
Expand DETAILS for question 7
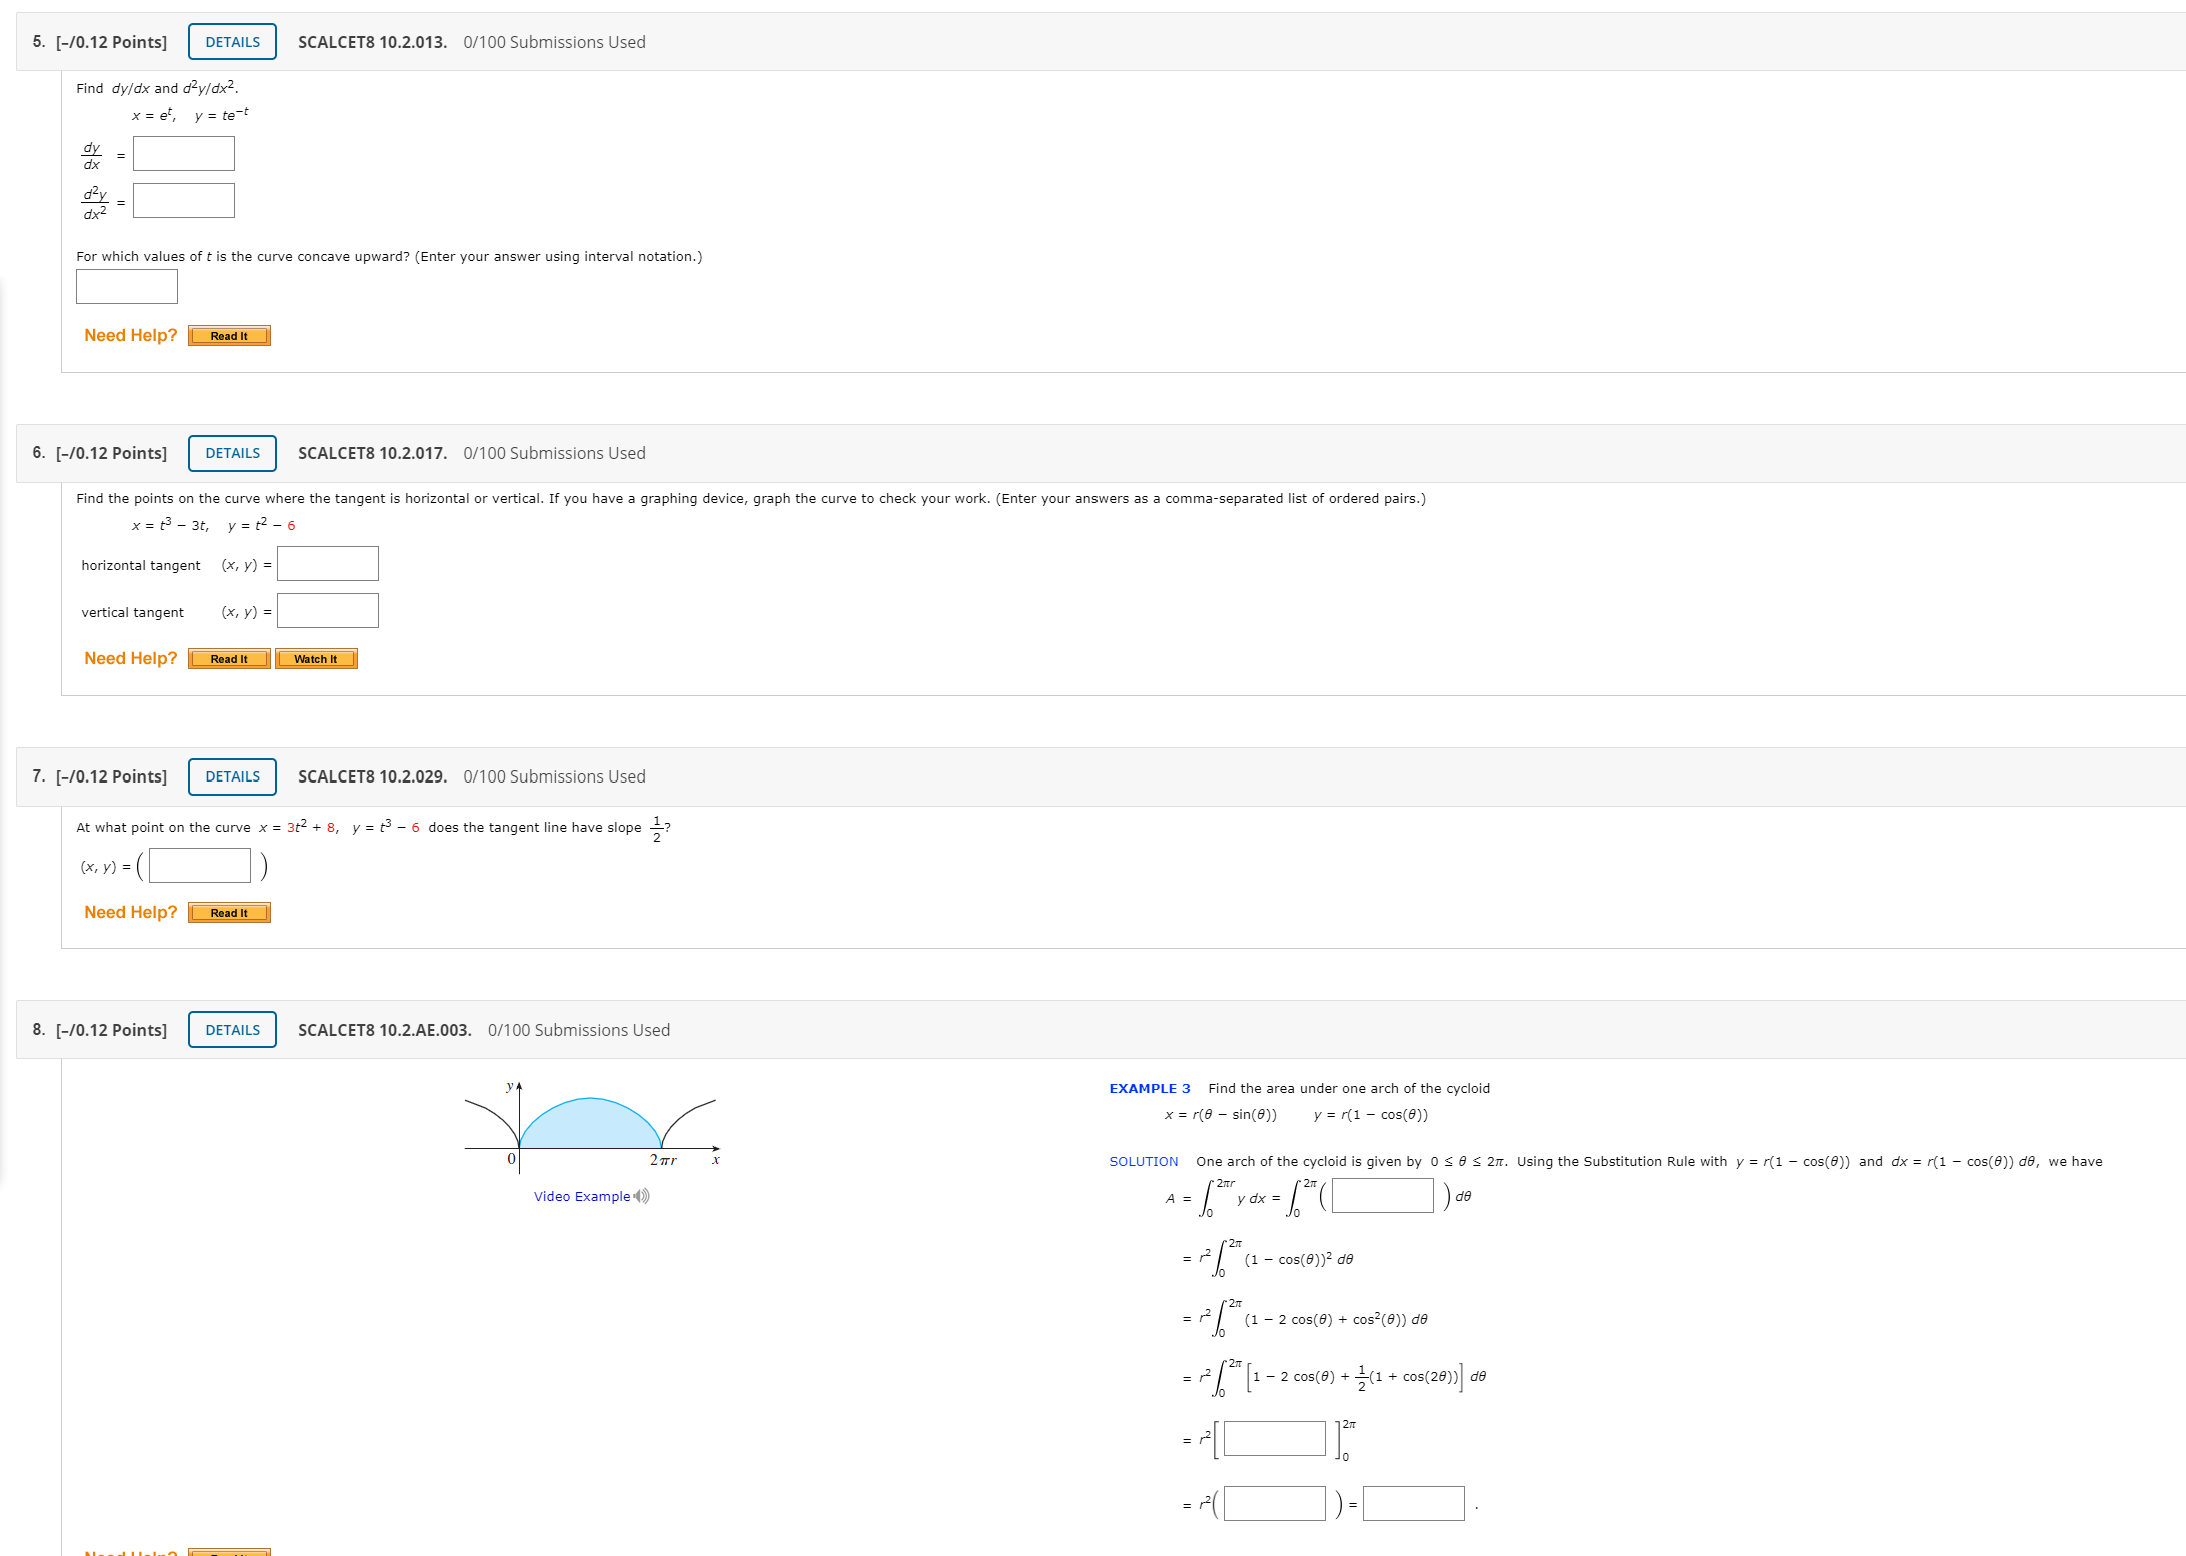tap(232, 777)
